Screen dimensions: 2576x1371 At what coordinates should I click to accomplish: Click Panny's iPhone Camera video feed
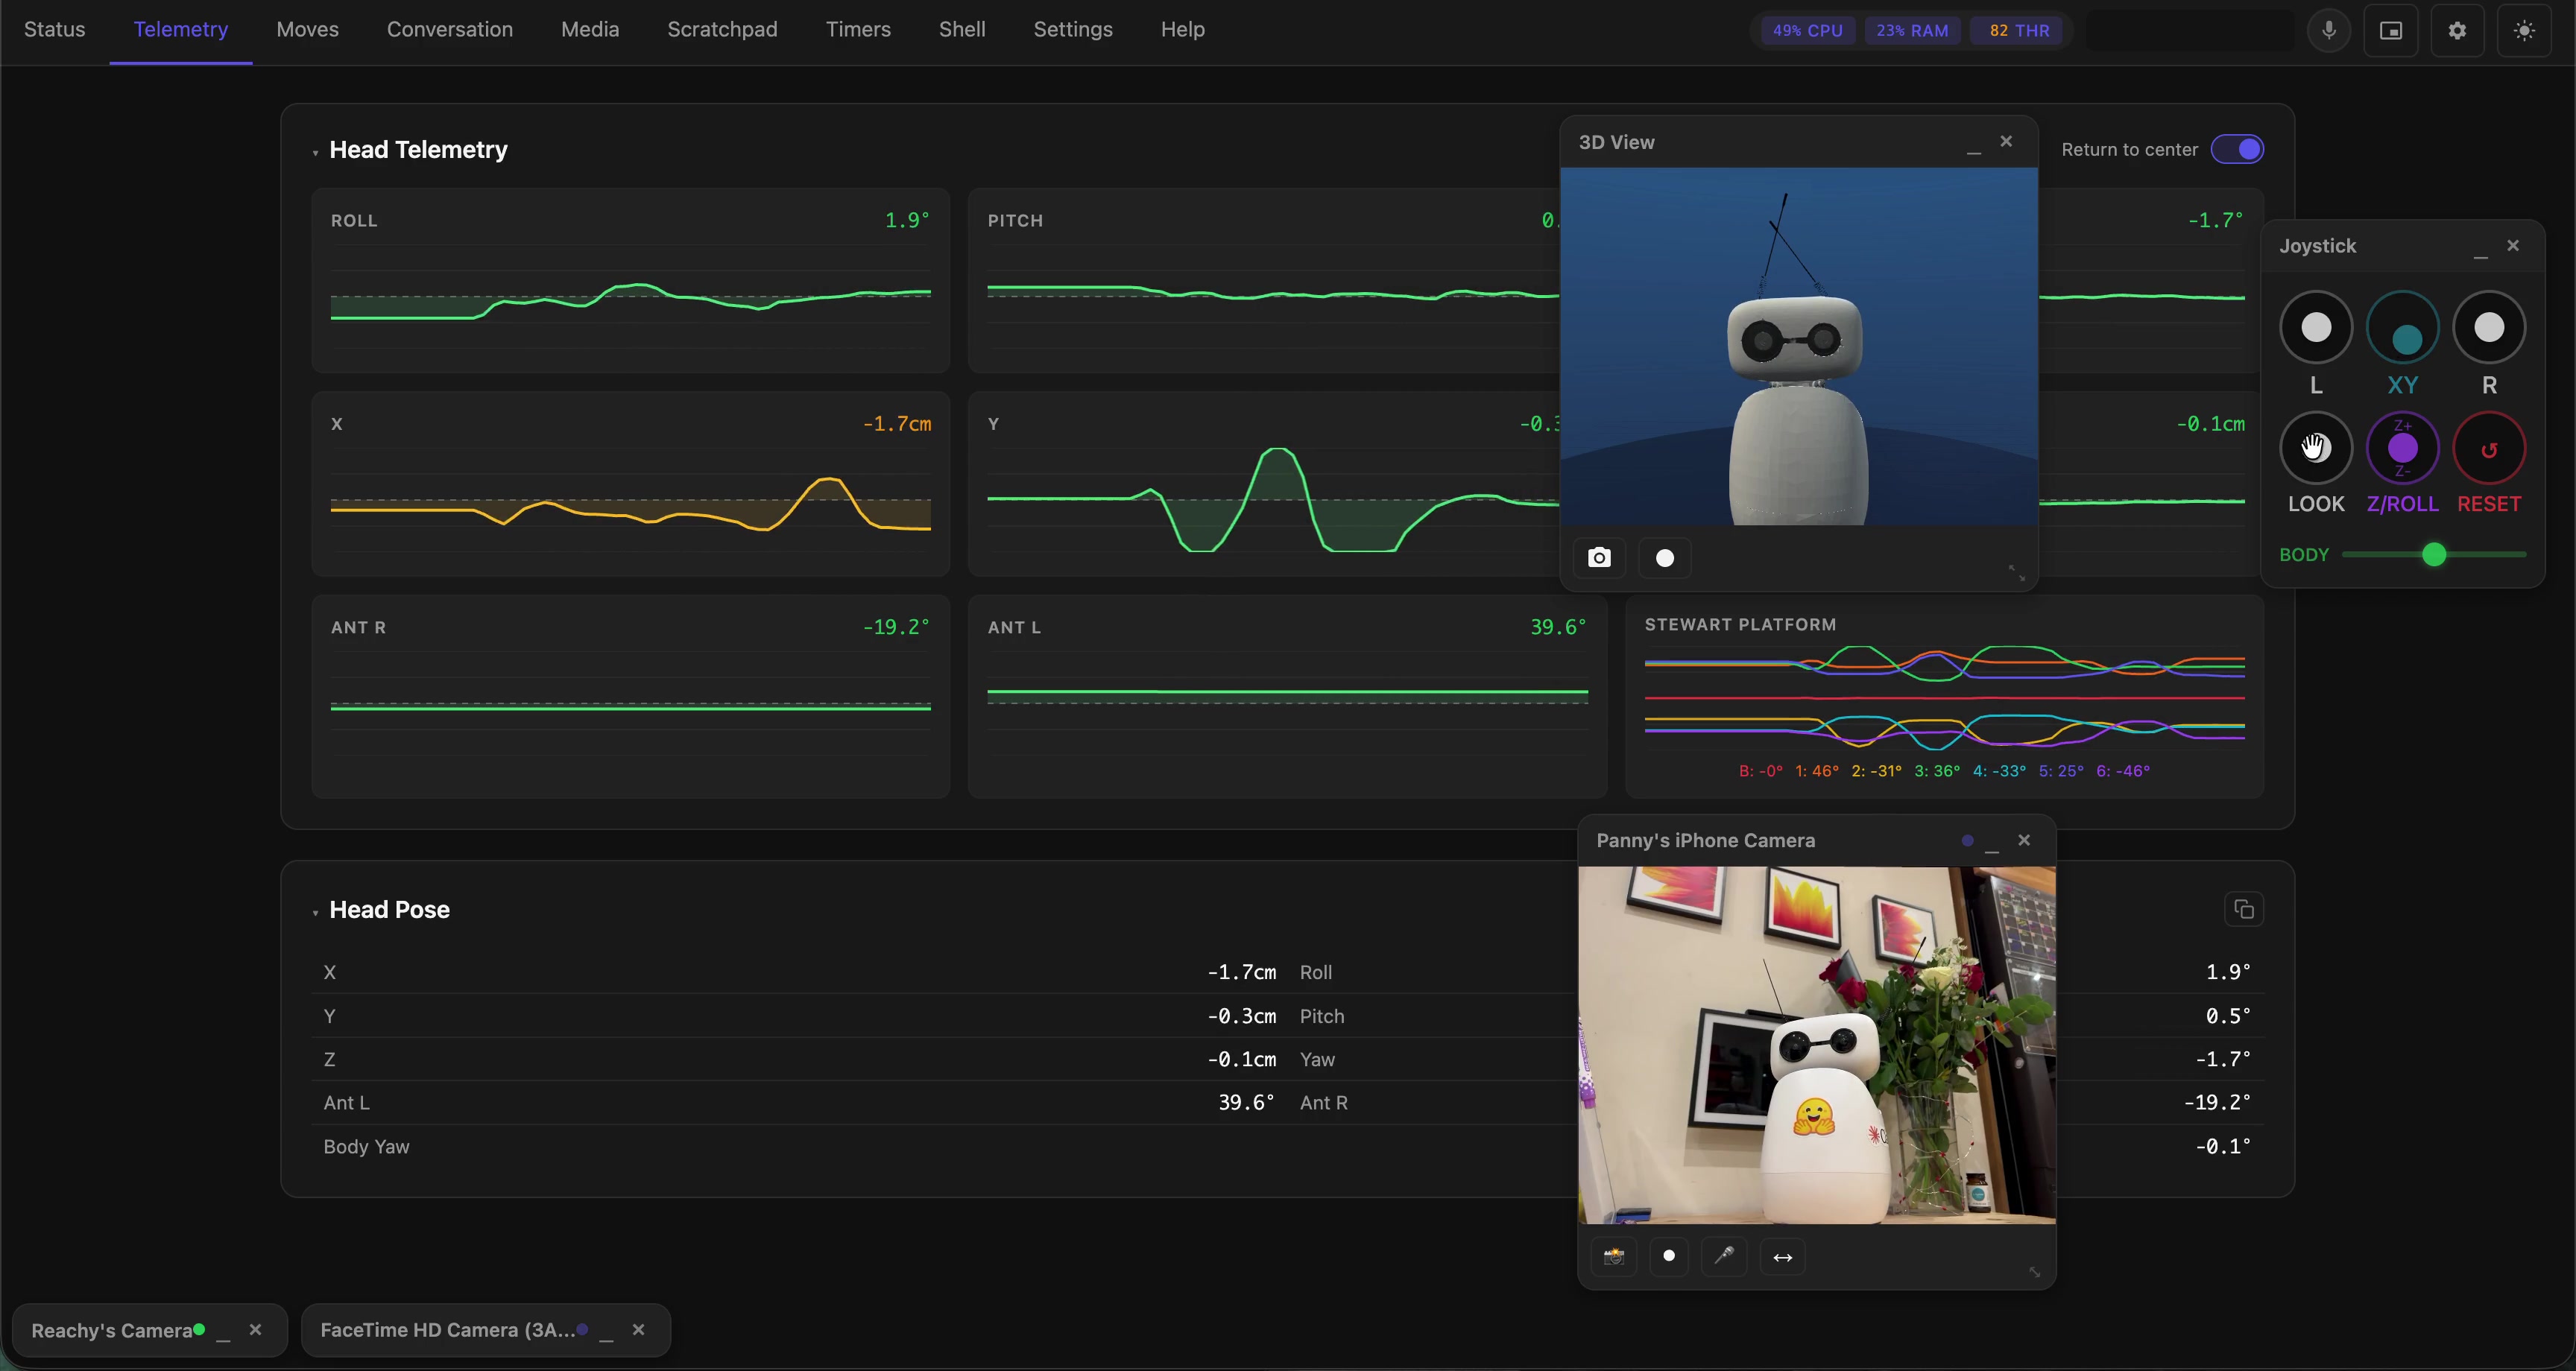(1816, 1045)
